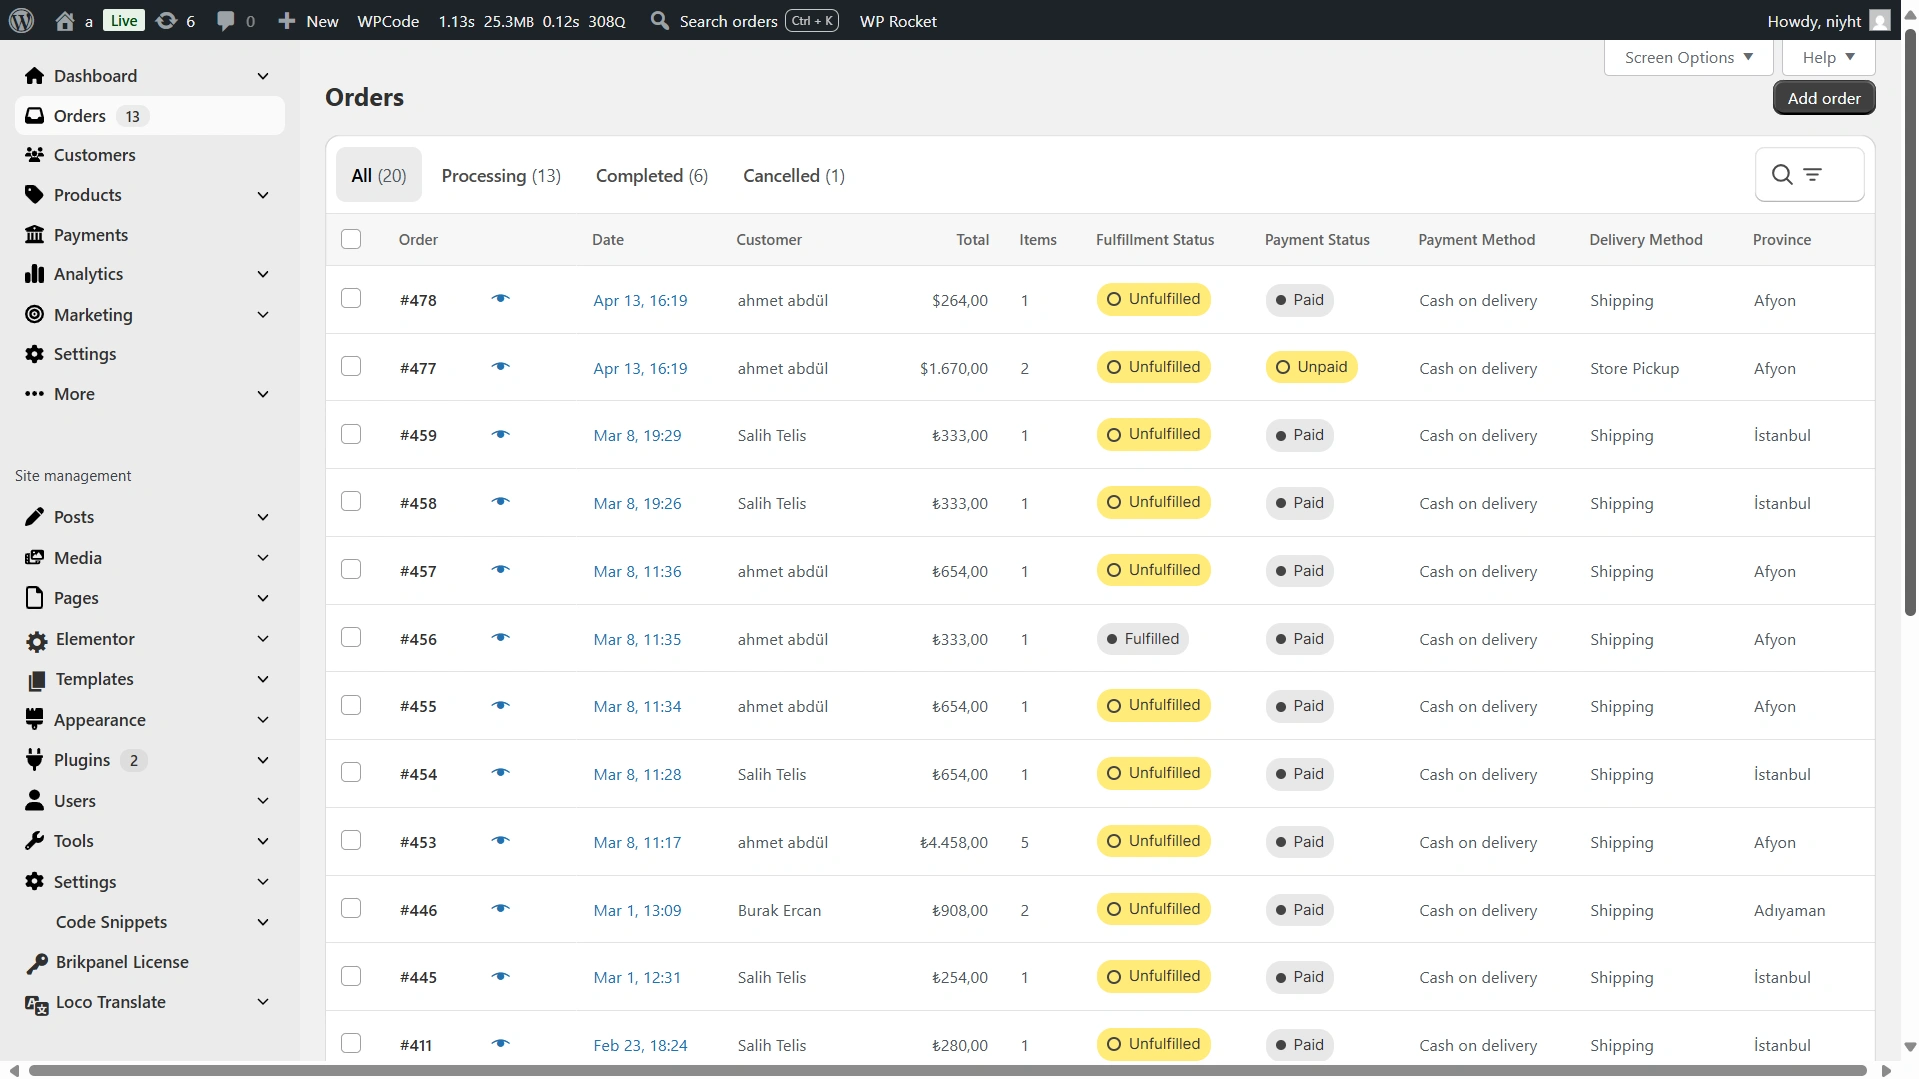Open the Screen Options dropdown
This screenshot has width=1919, height=1079.
[x=1688, y=58]
